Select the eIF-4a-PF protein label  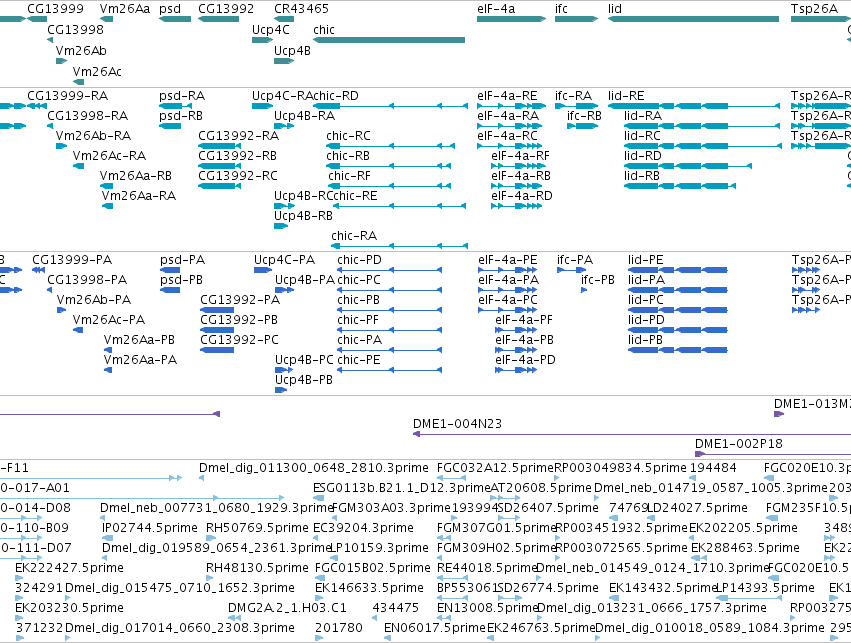tap(524, 320)
